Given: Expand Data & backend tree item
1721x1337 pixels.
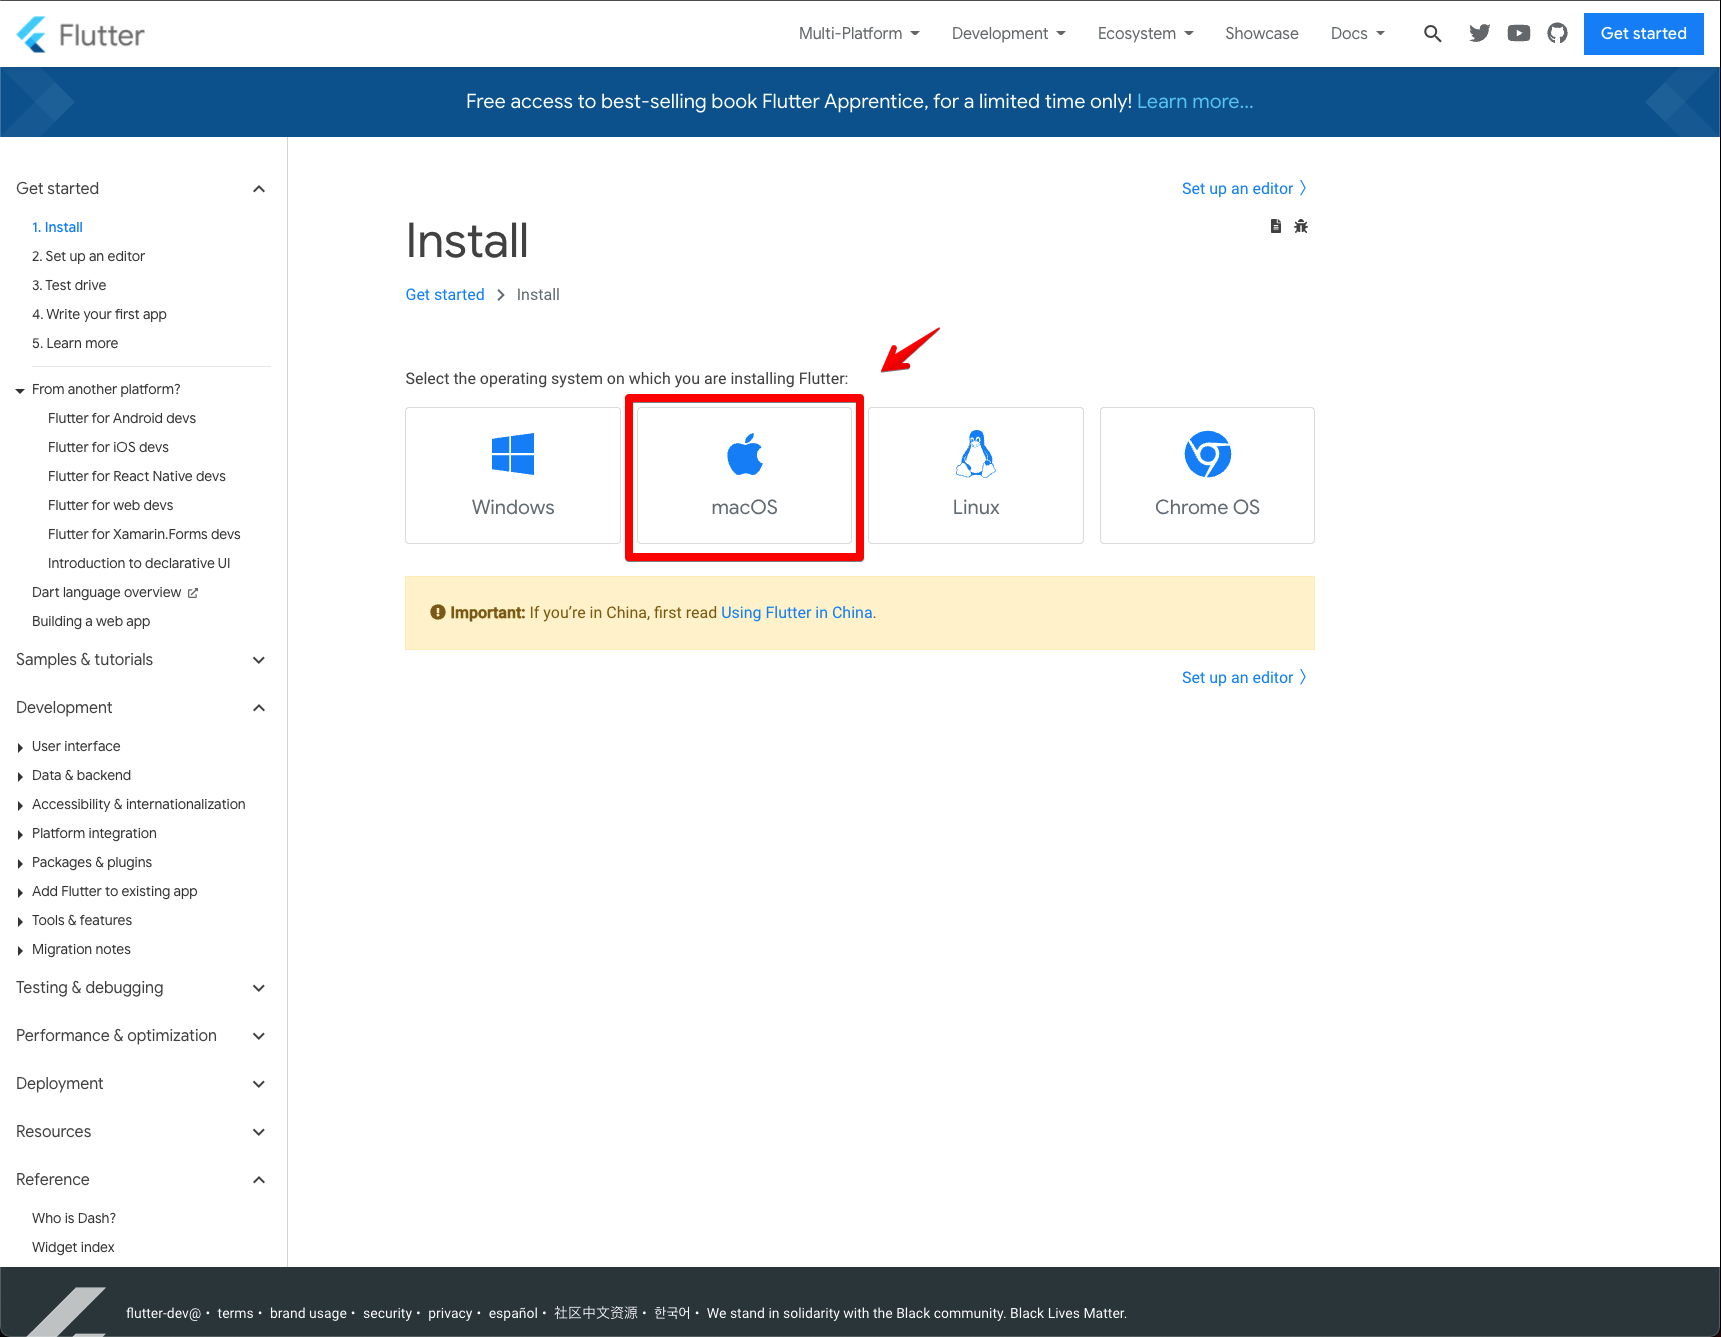Looking at the screenshot, I should coord(73,775).
